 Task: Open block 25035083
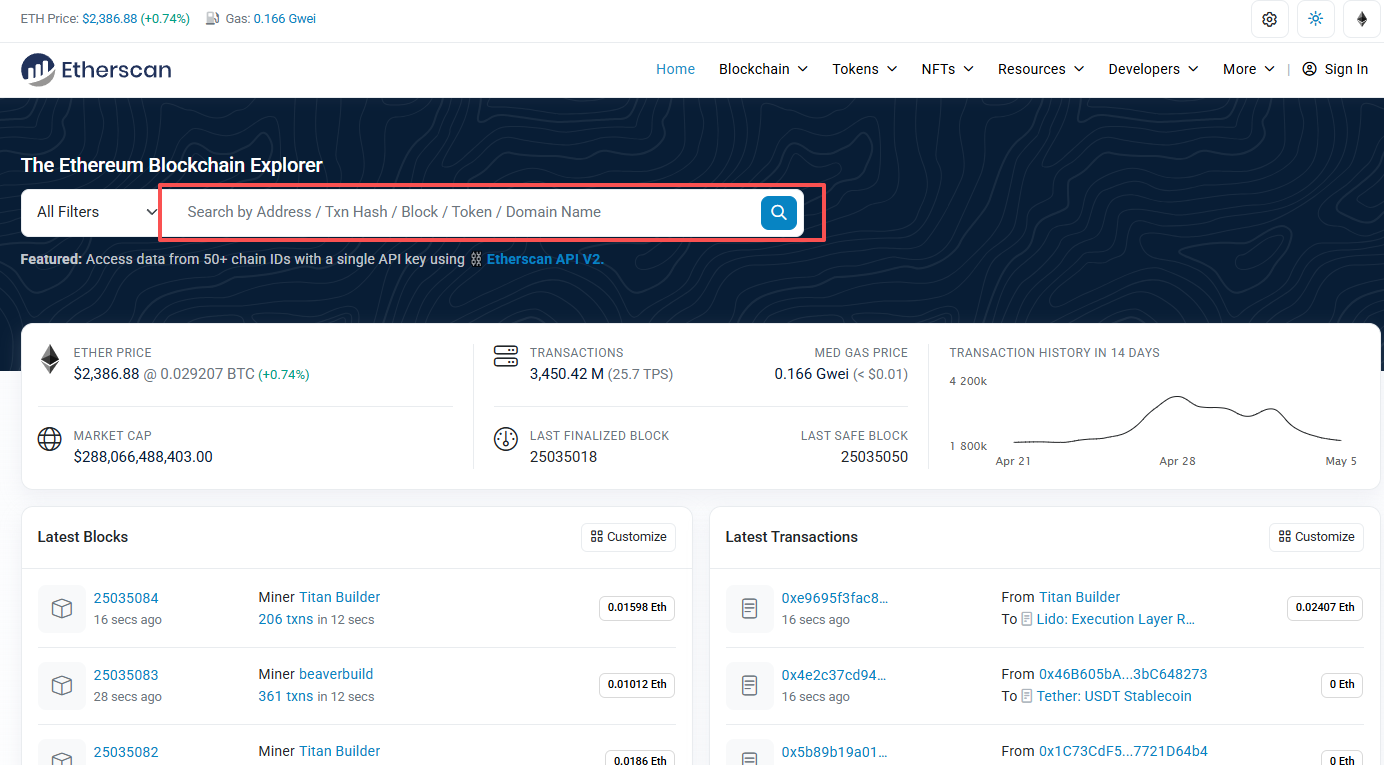(126, 675)
